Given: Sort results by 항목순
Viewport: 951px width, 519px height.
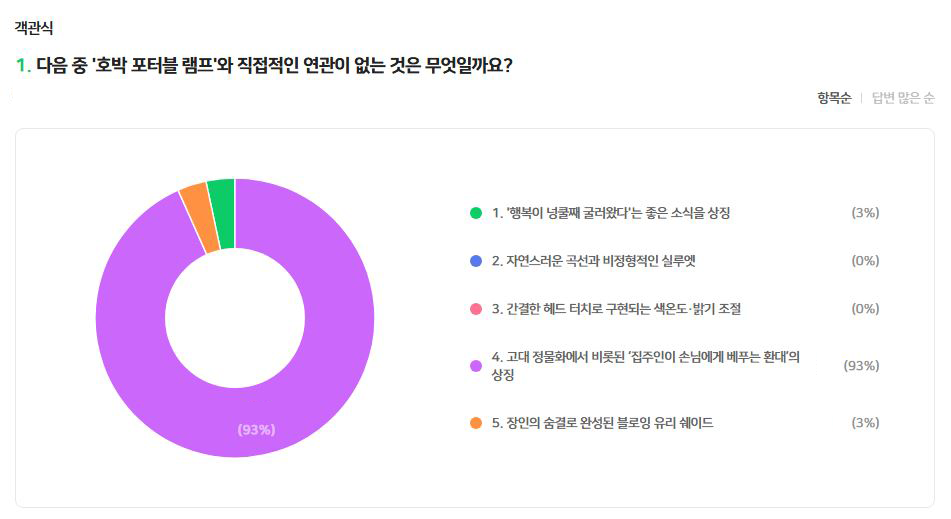Looking at the screenshot, I should [x=833, y=98].
